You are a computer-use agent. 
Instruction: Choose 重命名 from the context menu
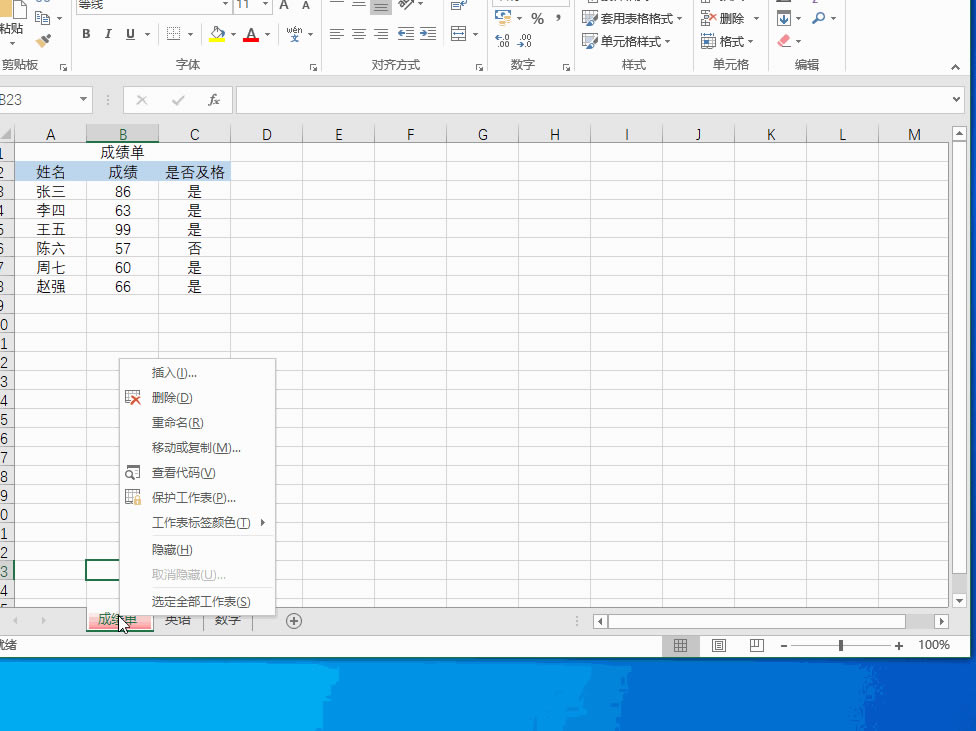178,423
